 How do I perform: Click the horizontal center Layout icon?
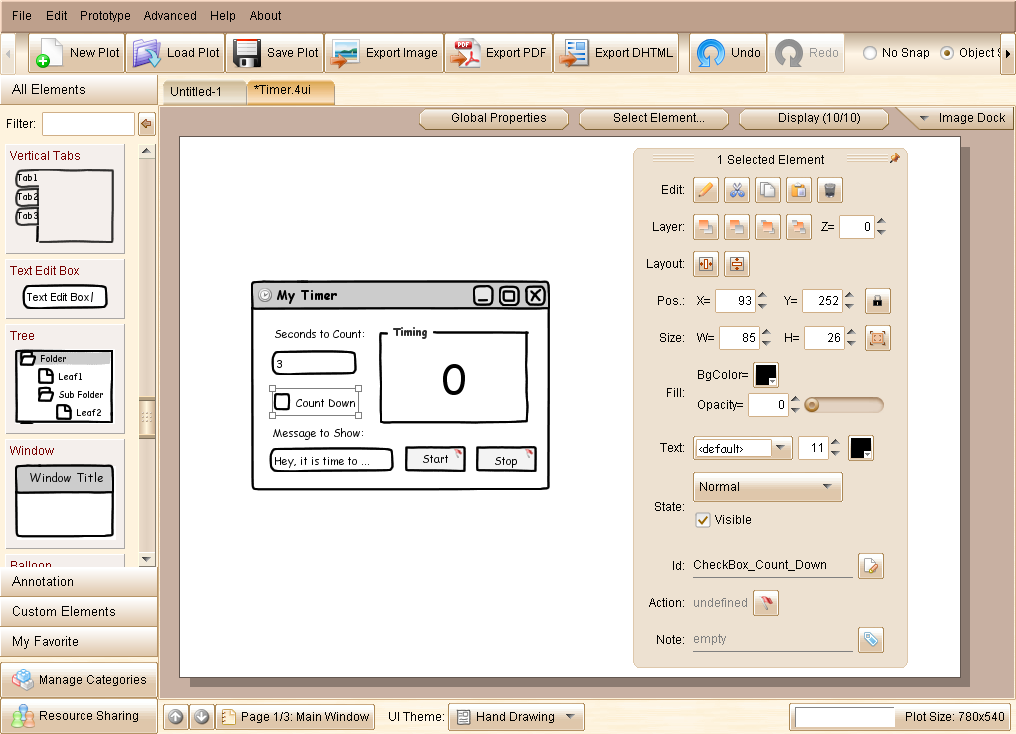click(706, 264)
